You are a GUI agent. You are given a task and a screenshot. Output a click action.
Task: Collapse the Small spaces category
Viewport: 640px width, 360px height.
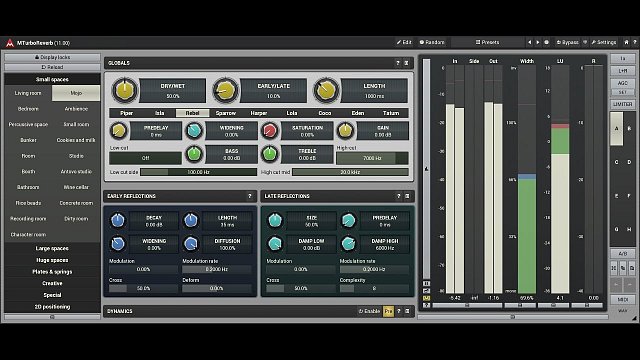click(52, 79)
